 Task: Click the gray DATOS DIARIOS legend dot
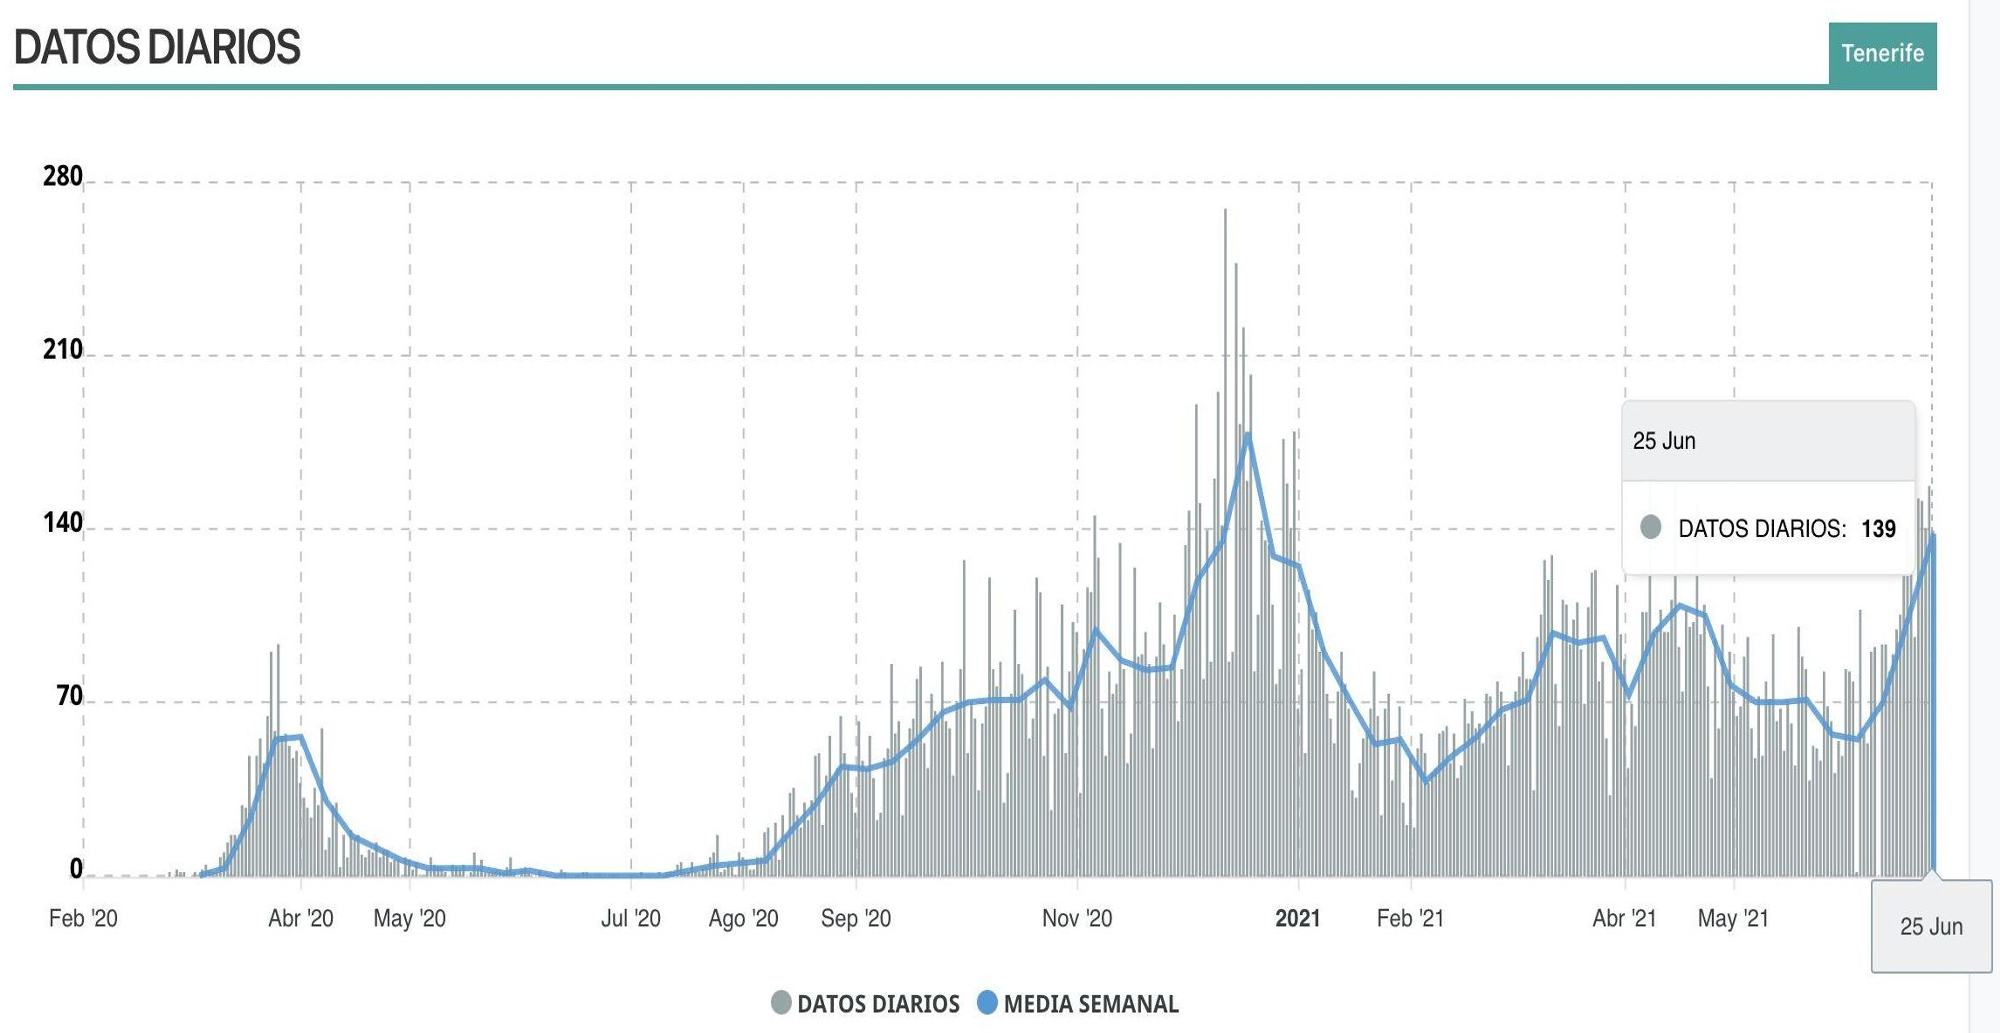click(781, 1001)
